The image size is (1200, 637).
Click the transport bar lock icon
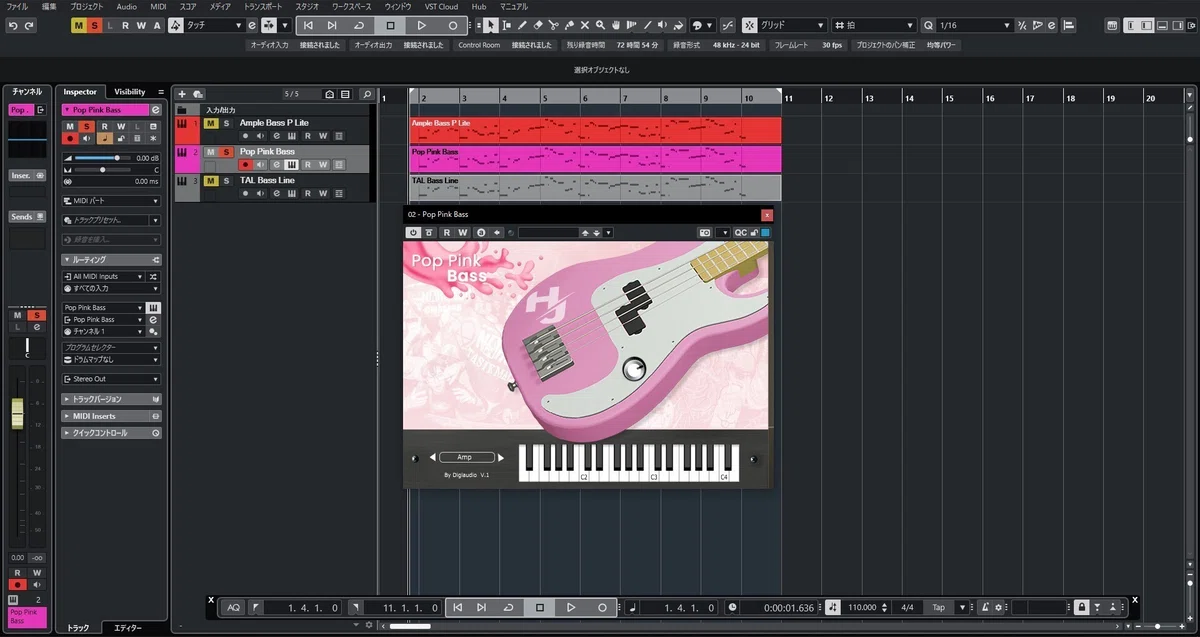click(x=1081, y=607)
